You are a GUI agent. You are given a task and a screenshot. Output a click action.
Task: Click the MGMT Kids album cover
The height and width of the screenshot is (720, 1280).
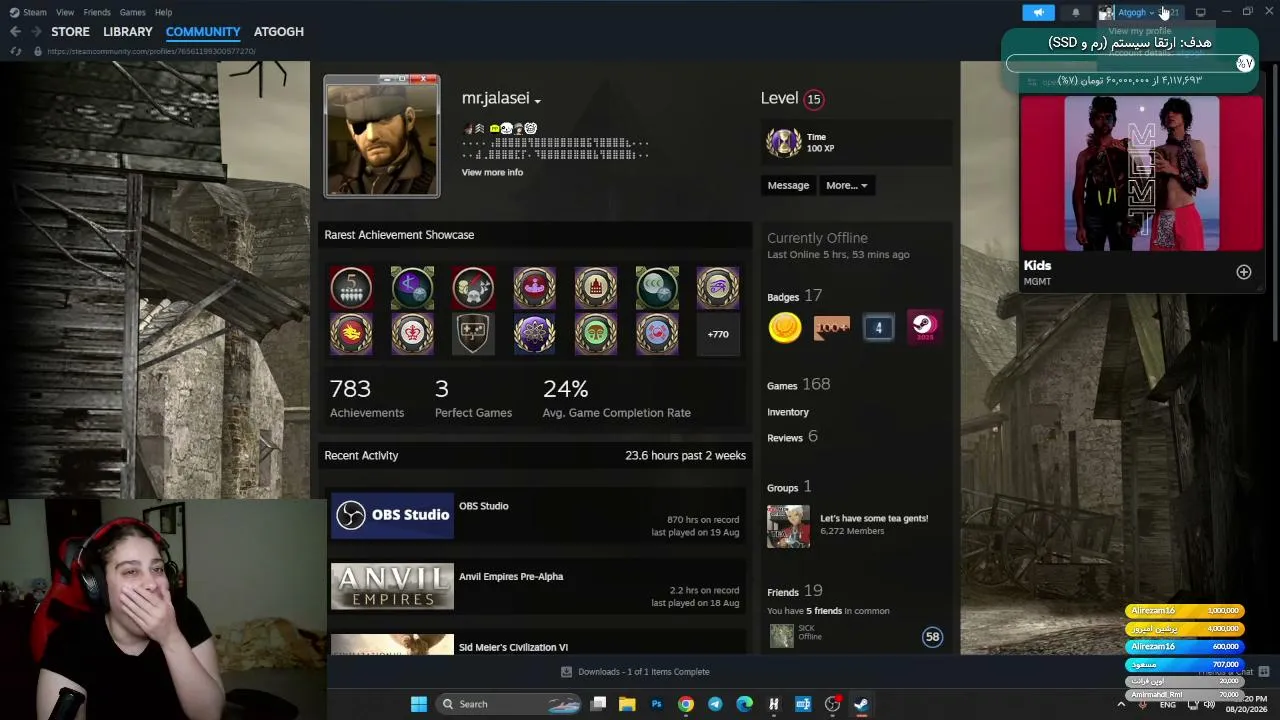coord(1142,173)
